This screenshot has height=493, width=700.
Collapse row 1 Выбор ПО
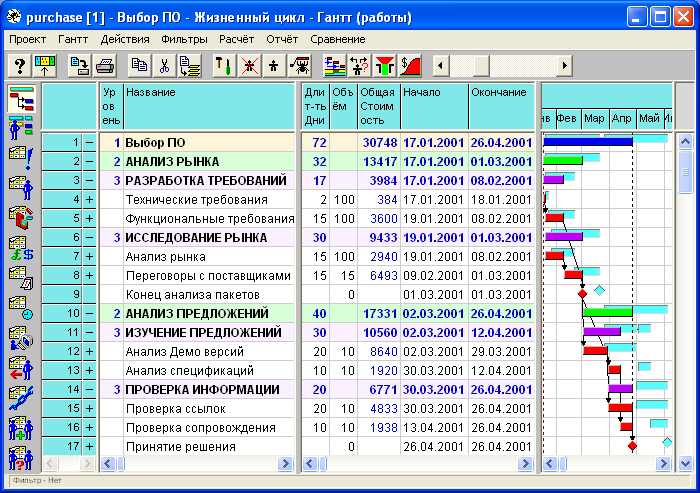[89, 142]
